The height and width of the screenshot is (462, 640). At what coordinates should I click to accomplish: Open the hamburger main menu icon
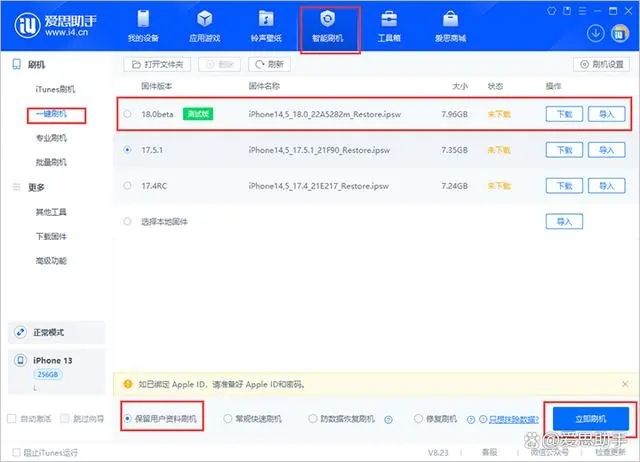pyautogui.click(x=582, y=11)
